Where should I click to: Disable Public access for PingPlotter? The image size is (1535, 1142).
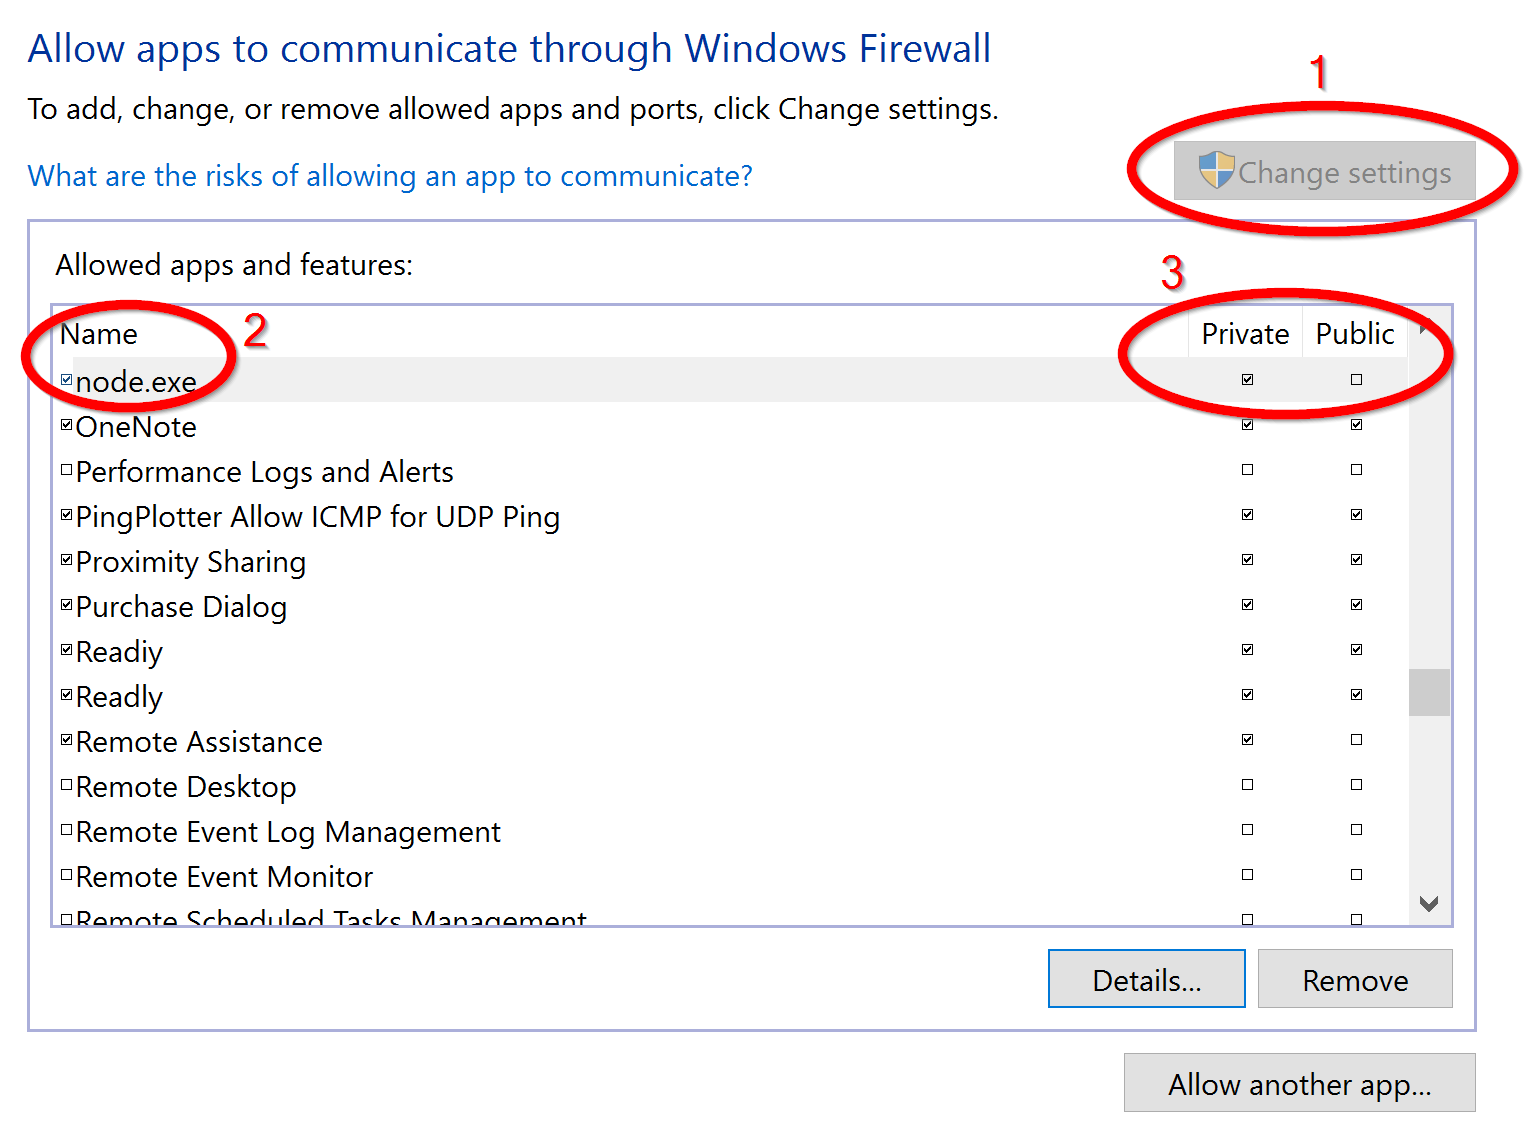(1356, 514)
